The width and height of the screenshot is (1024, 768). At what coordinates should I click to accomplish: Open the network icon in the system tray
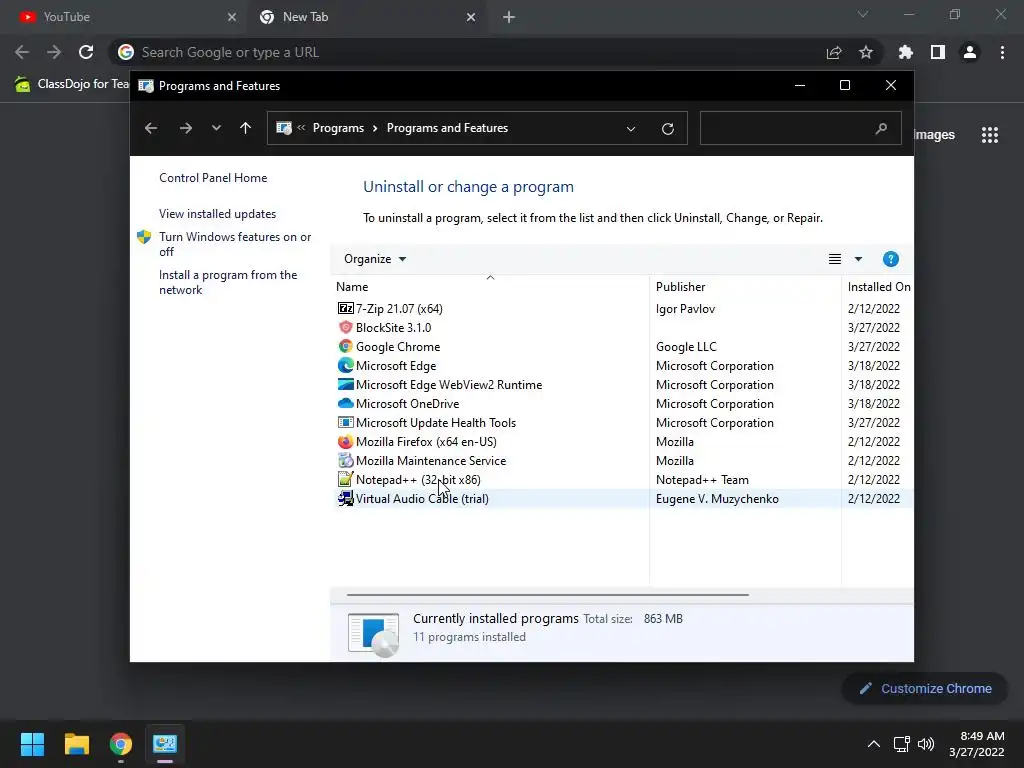pos(902,744)
